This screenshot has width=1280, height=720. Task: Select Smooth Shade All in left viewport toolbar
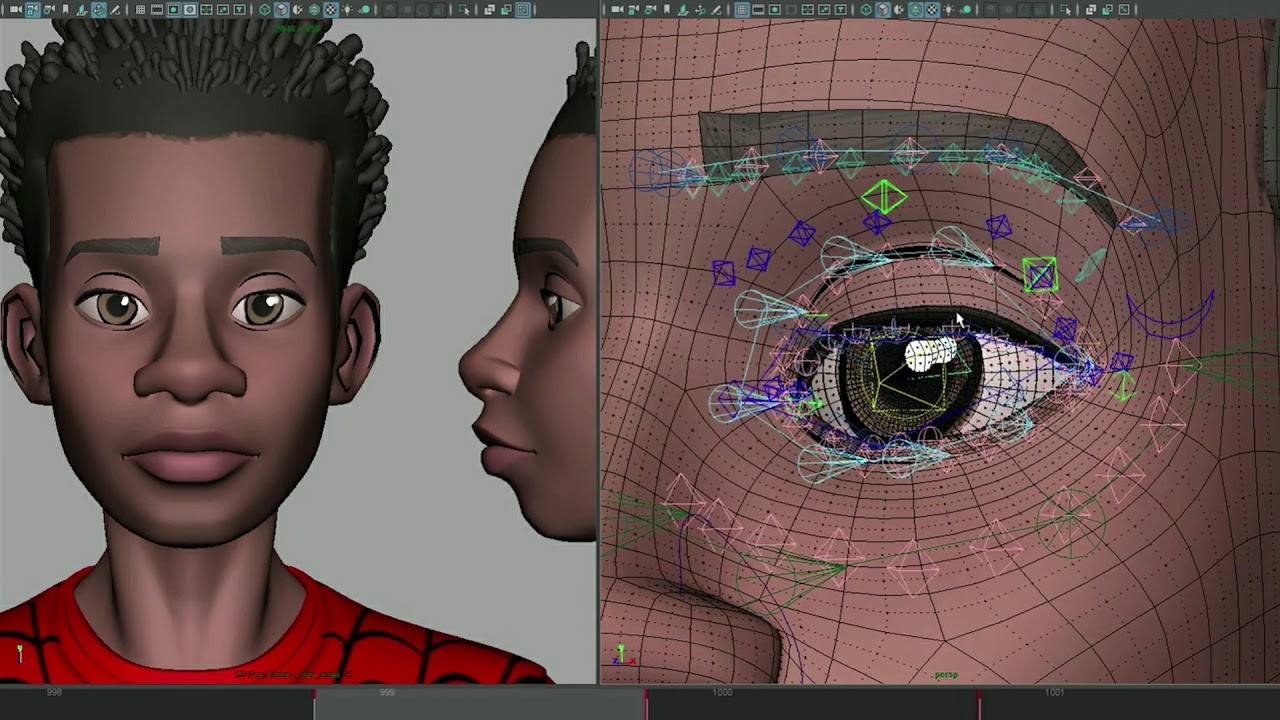[x=281, y=10]
